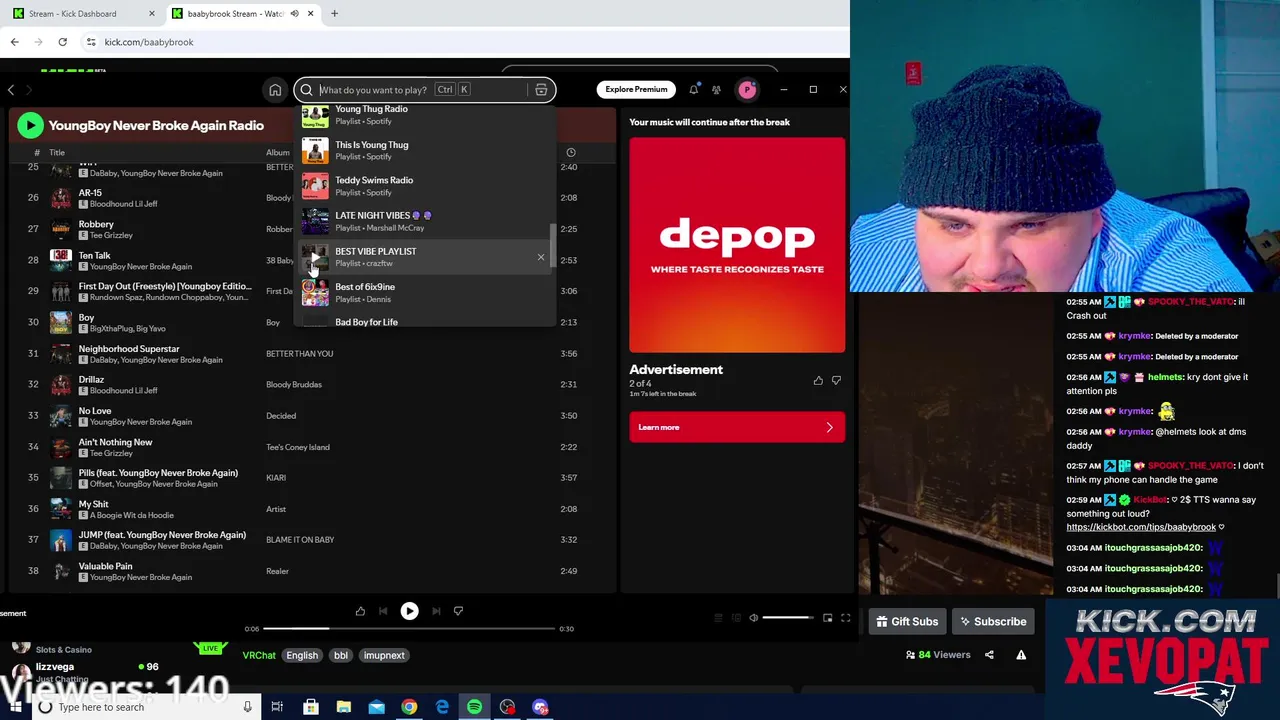Mute the baabybrook tab using speaker icon
Screen dimensions: 1280x720
(294, 14)
